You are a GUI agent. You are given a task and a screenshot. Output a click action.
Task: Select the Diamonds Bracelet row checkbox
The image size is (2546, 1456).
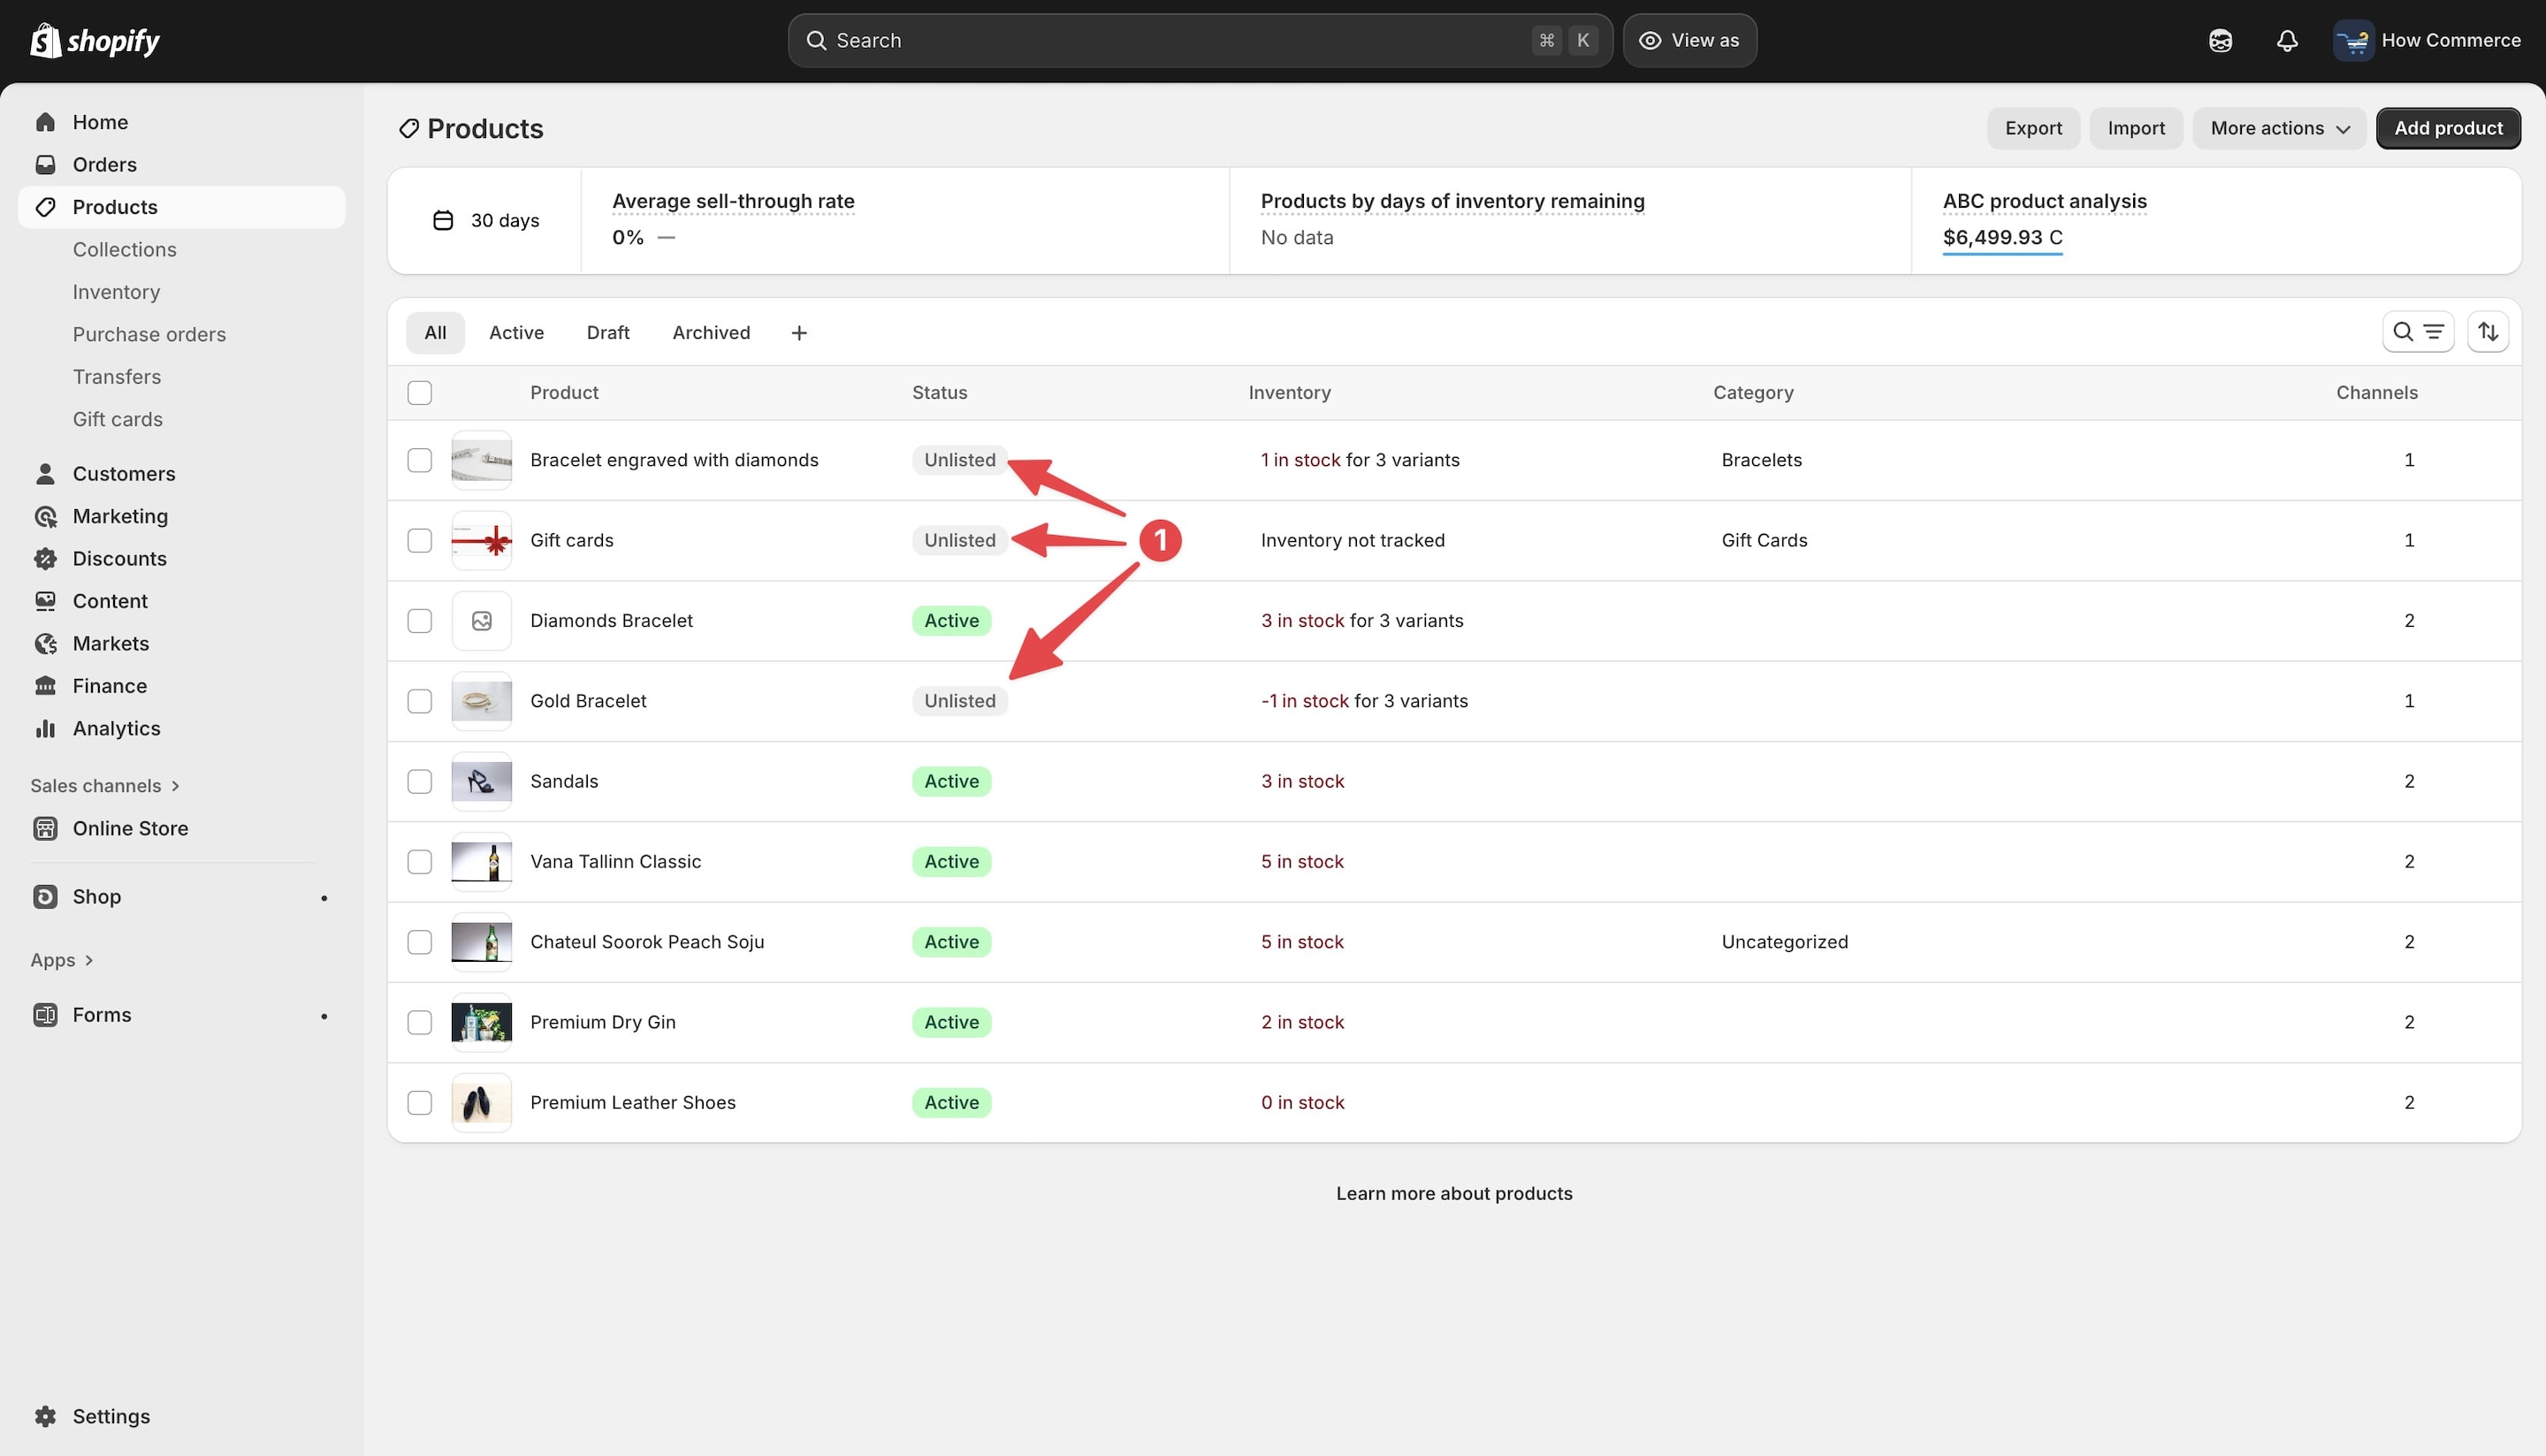click(420, 621)
